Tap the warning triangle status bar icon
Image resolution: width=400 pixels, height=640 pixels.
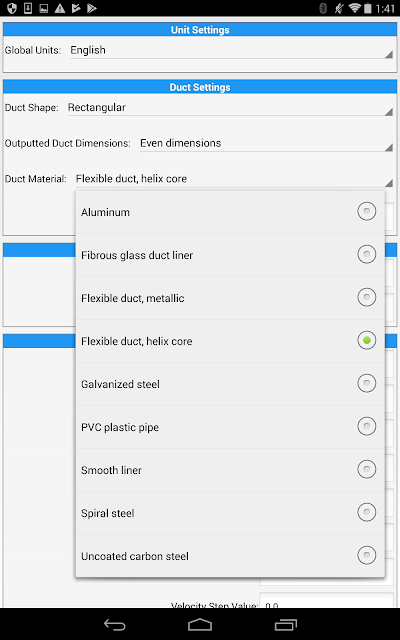click(60, 8)
